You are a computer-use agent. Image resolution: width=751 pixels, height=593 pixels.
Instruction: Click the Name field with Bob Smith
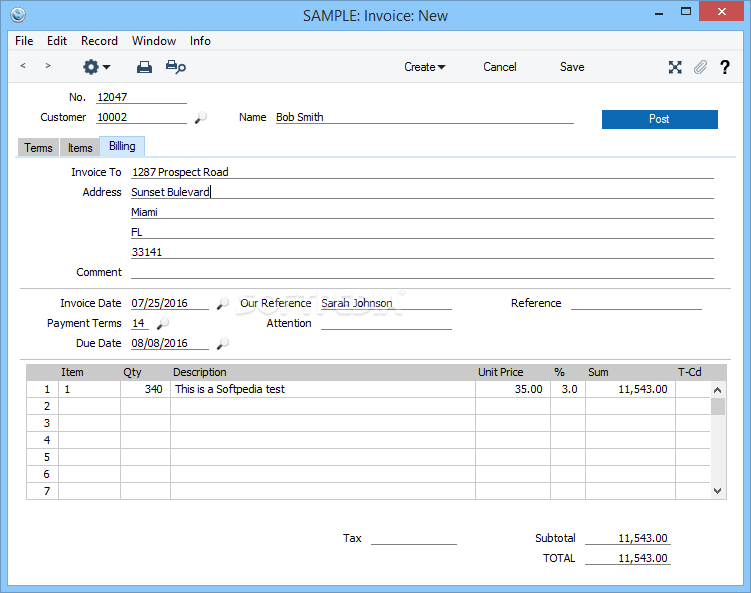pos(424,117)
